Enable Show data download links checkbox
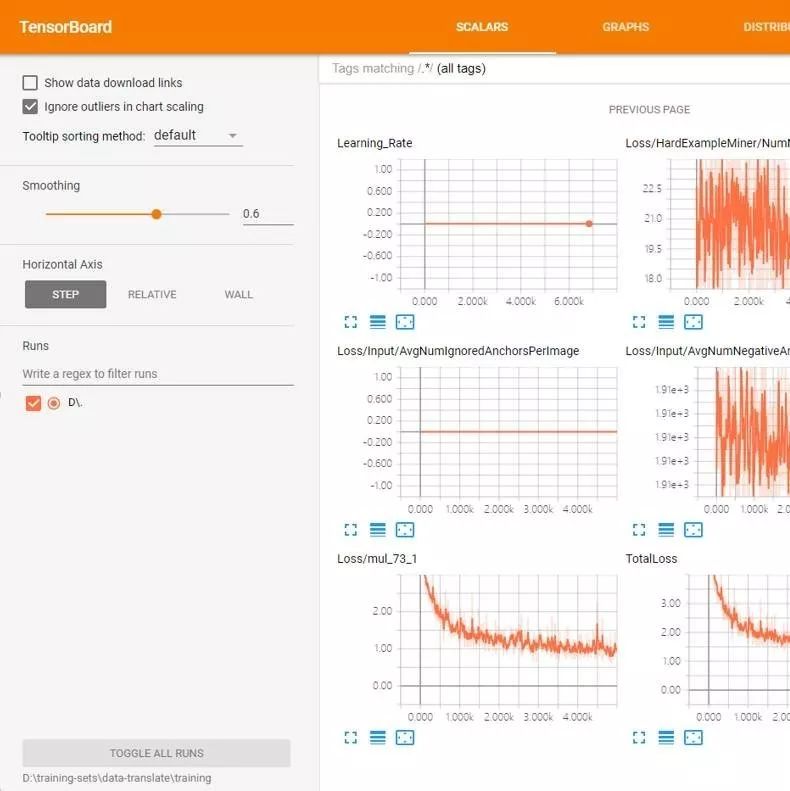This screenshot has height=791, width=790. point(30,83)
